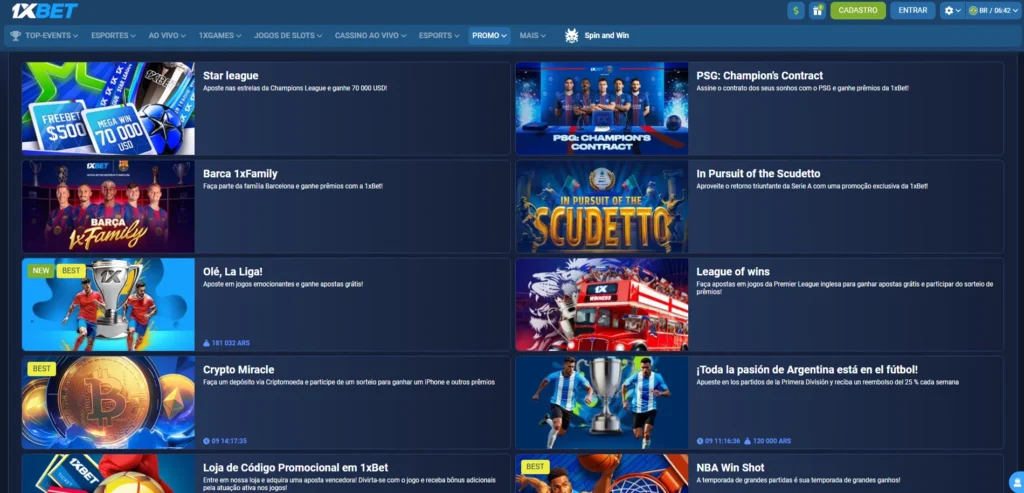Open the dollar sign payments icon
1024x493 pixels.
tap(796, 11)
